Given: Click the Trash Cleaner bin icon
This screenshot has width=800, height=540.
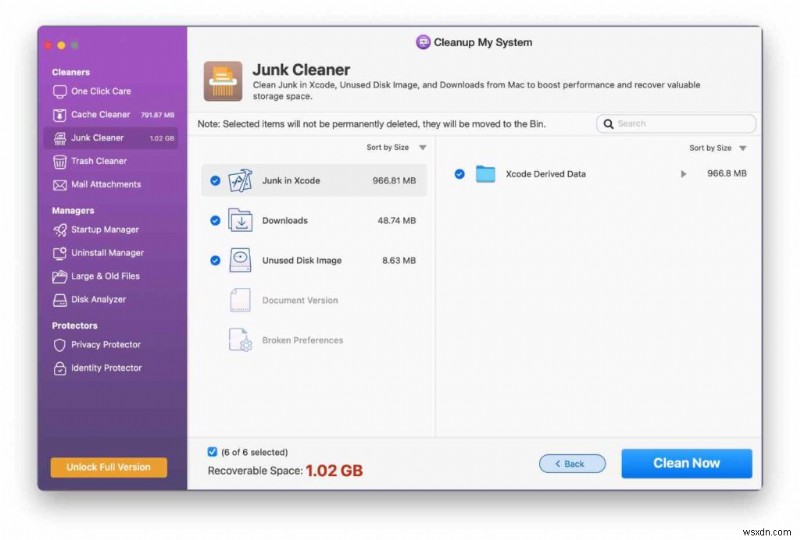Looking at the screenshot, I should [60, 162].
